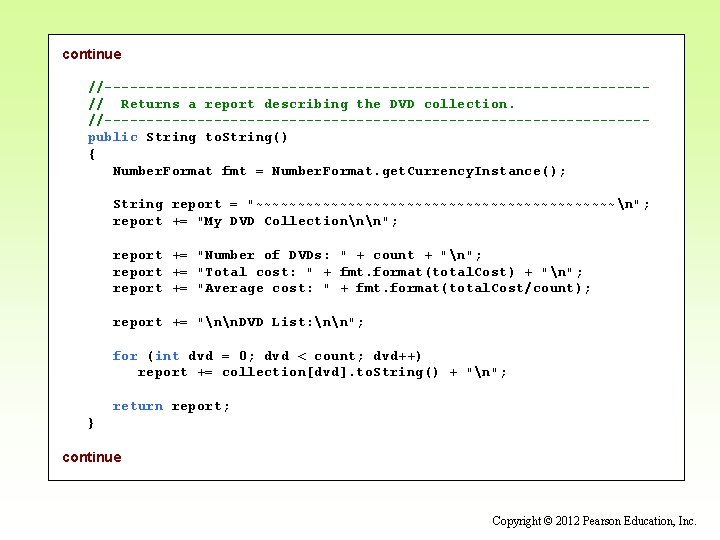Click 'fmt.format(totalCost/count)' expression

pos(468,288)
